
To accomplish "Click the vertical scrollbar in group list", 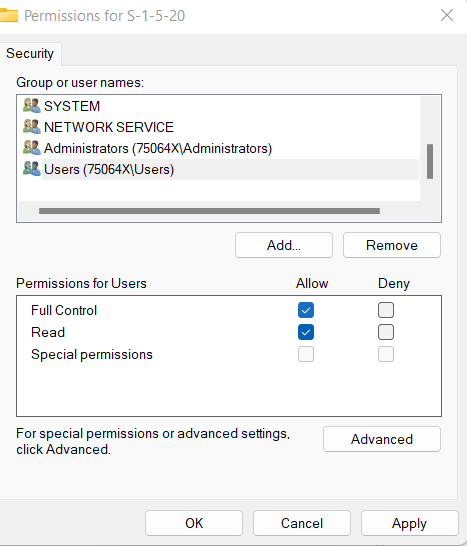I will point(430,161).
